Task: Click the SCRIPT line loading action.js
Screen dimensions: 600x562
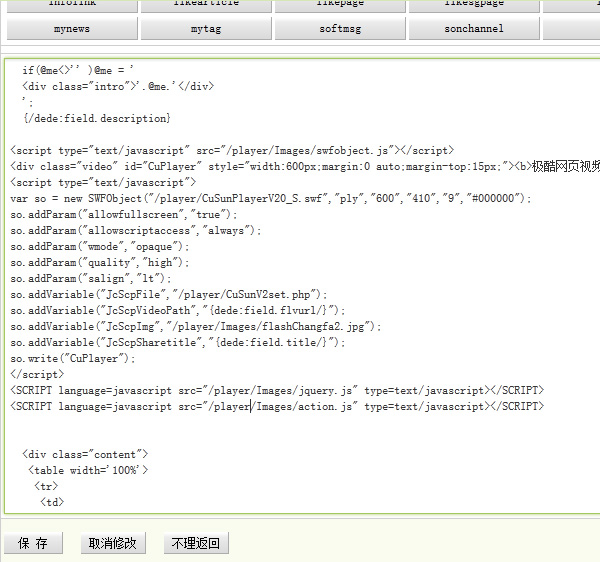Action: click(x=277, y=406)
